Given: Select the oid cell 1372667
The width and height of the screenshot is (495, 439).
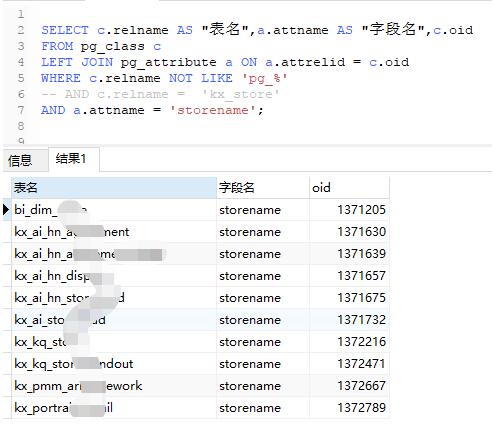Looking at the screenshot, I should 349,386.
